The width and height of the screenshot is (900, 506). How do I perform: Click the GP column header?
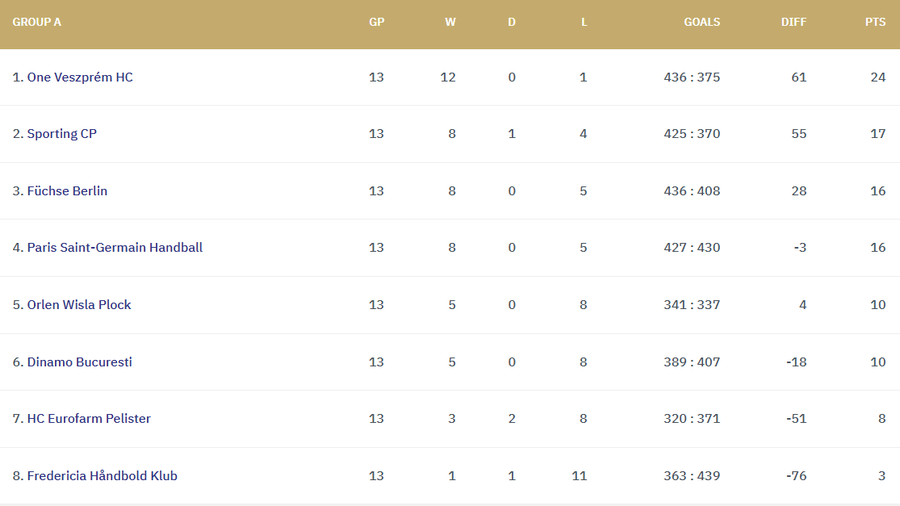click(x=376, y=22)
